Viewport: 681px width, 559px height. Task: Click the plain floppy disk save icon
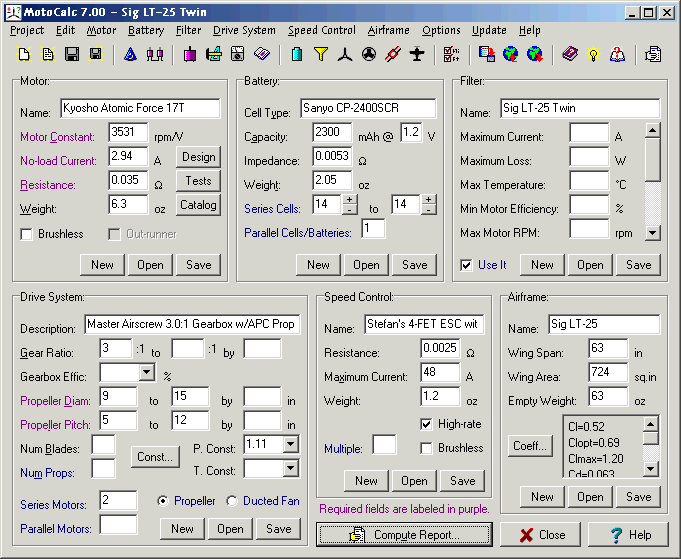tap(72, 54)
